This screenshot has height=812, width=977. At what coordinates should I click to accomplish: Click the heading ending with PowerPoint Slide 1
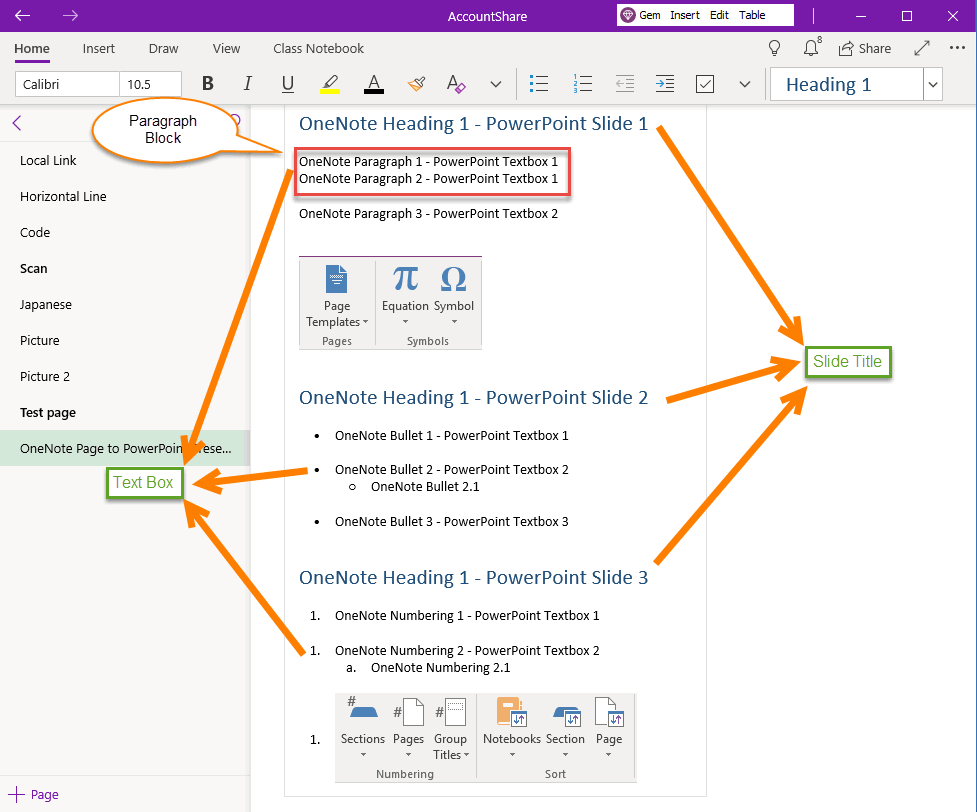[x=473, y=123]
